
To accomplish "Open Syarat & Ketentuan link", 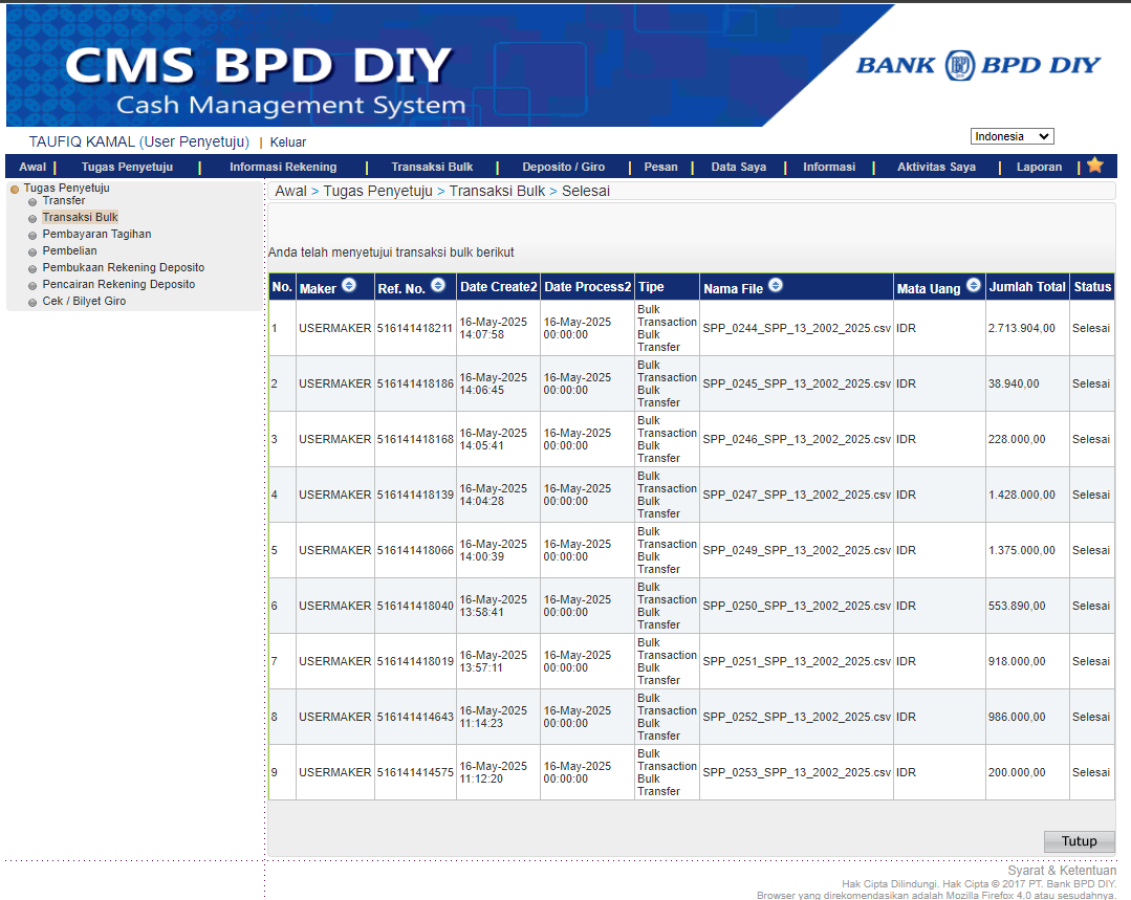I will 1062,870.
